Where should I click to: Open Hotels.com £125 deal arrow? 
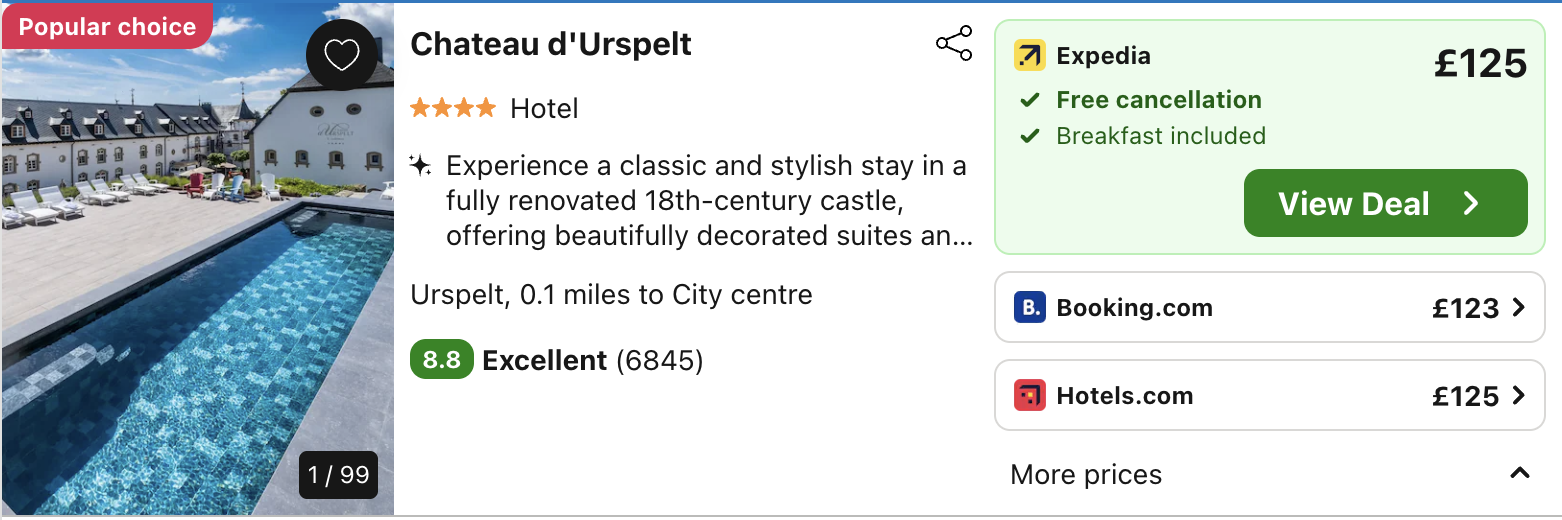[x=1519, y=395]
